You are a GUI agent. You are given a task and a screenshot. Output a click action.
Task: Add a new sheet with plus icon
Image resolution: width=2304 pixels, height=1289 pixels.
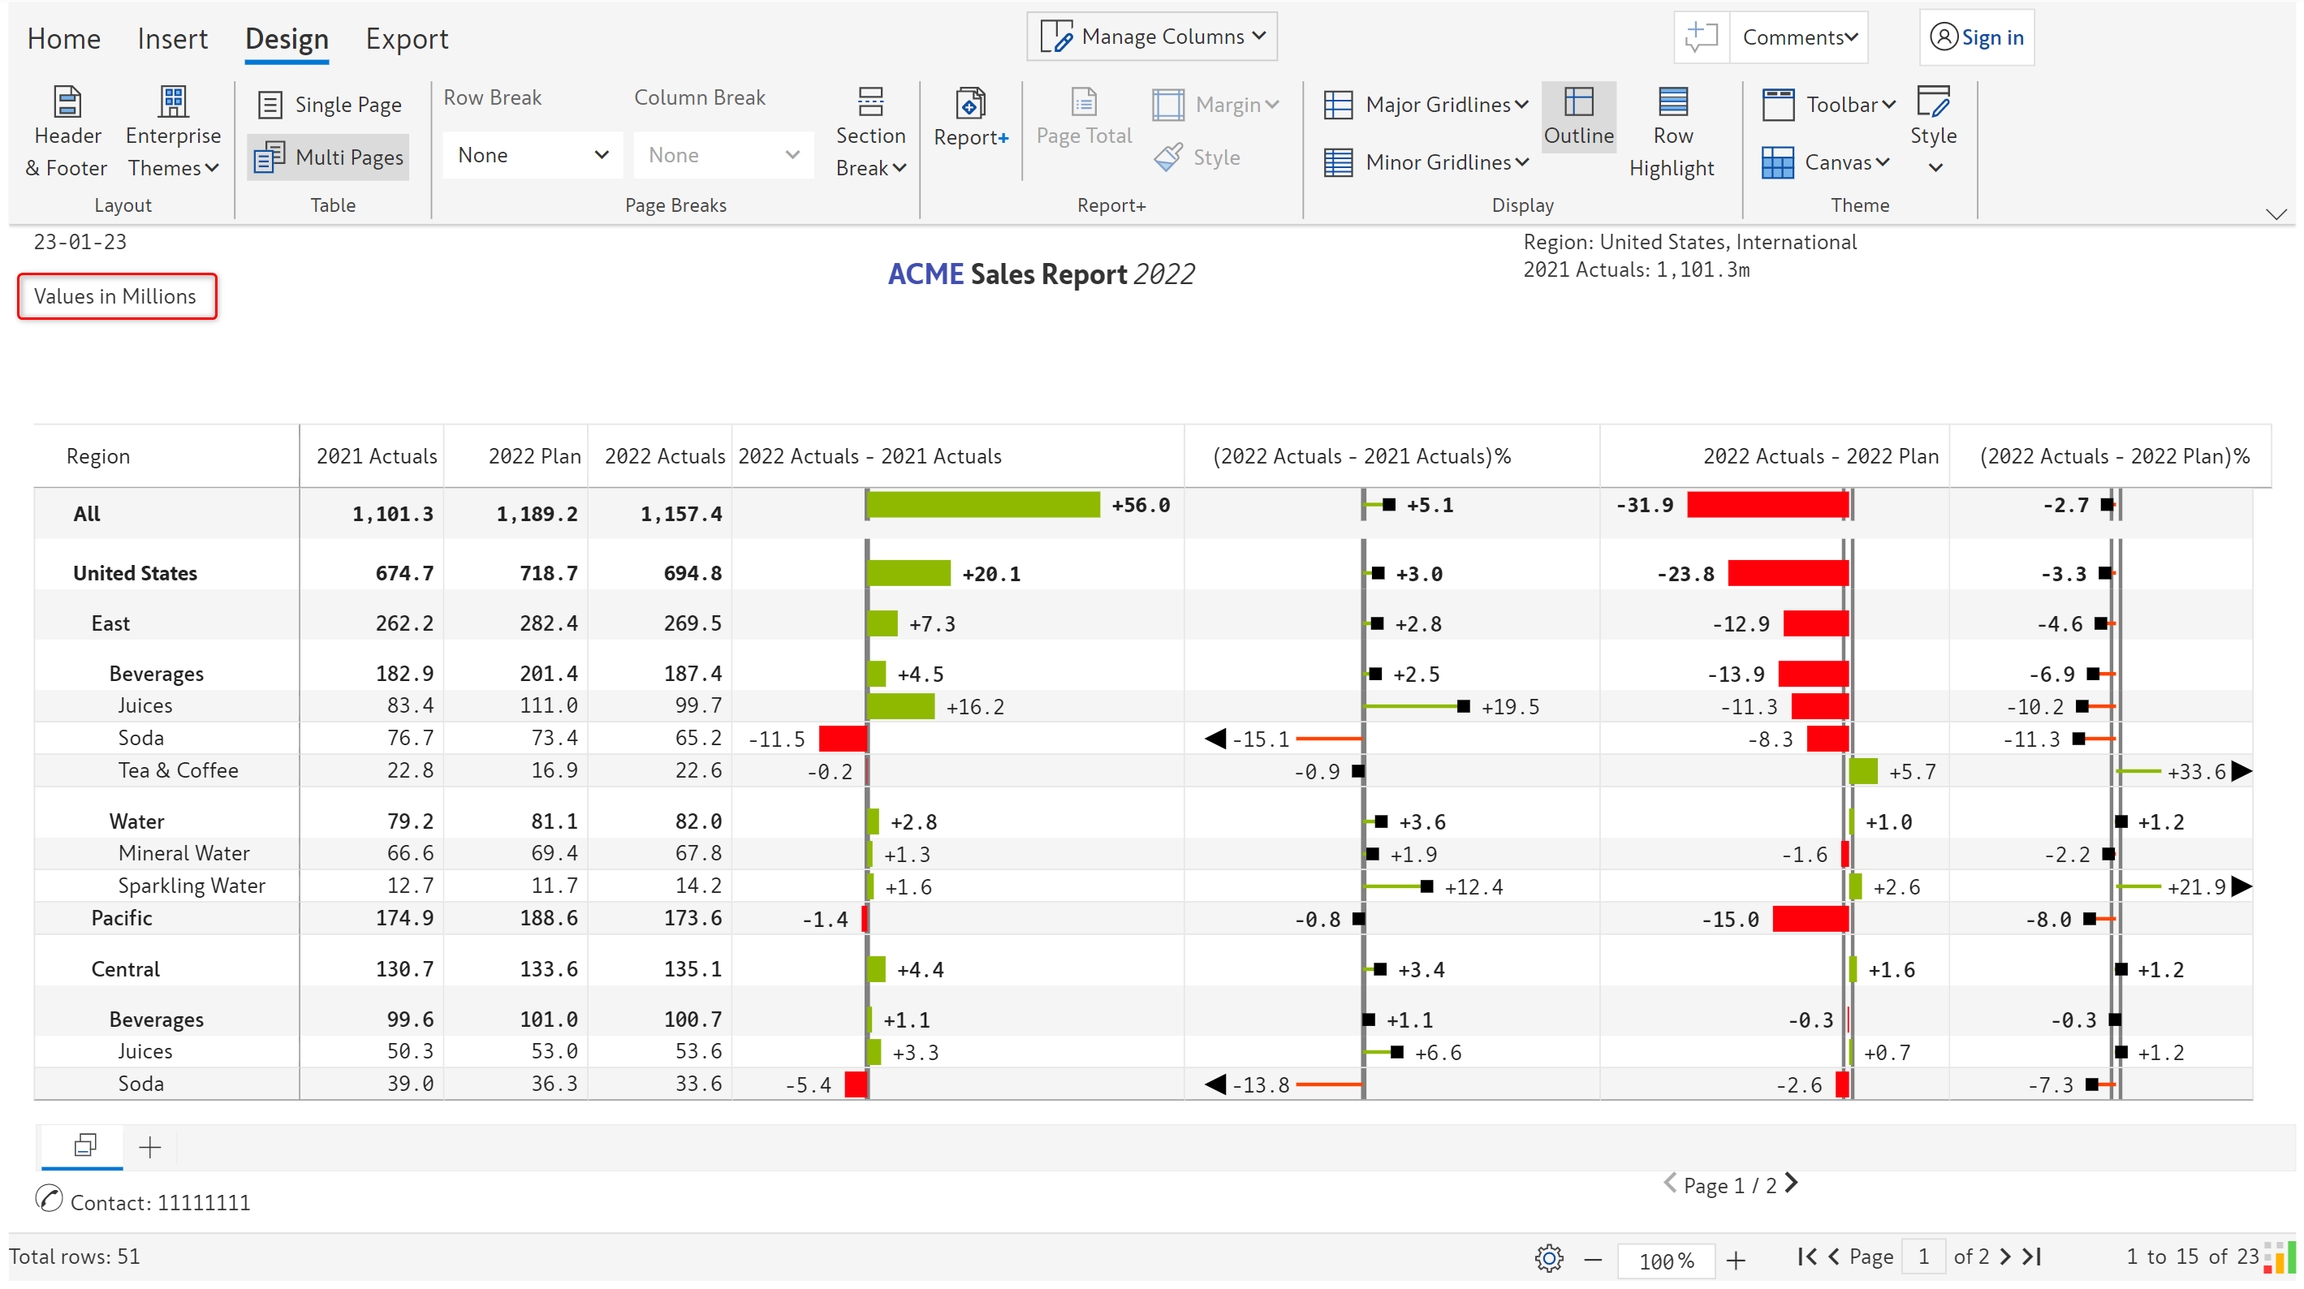click(150, 1147)
